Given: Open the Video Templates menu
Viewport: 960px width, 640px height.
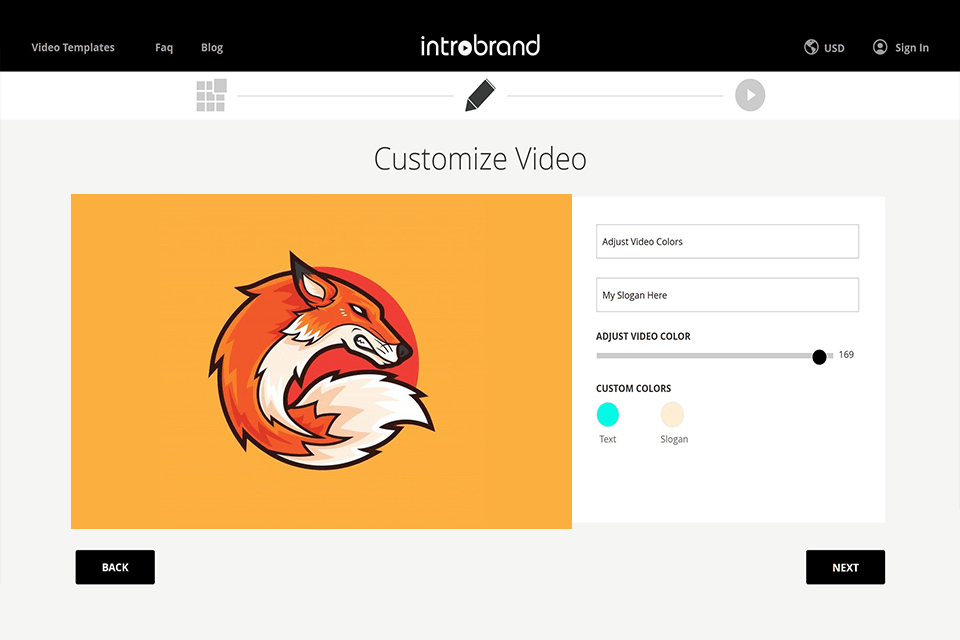Looking at the screenshot, I should click(x=71, y=47).
